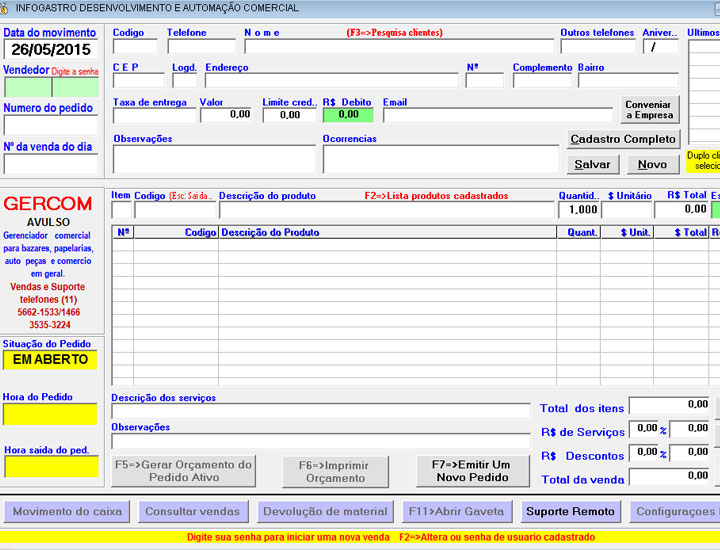The width and height of the screenshot is (720, 550).
Task: Click the Salvar button
Action: click(592, 164)
